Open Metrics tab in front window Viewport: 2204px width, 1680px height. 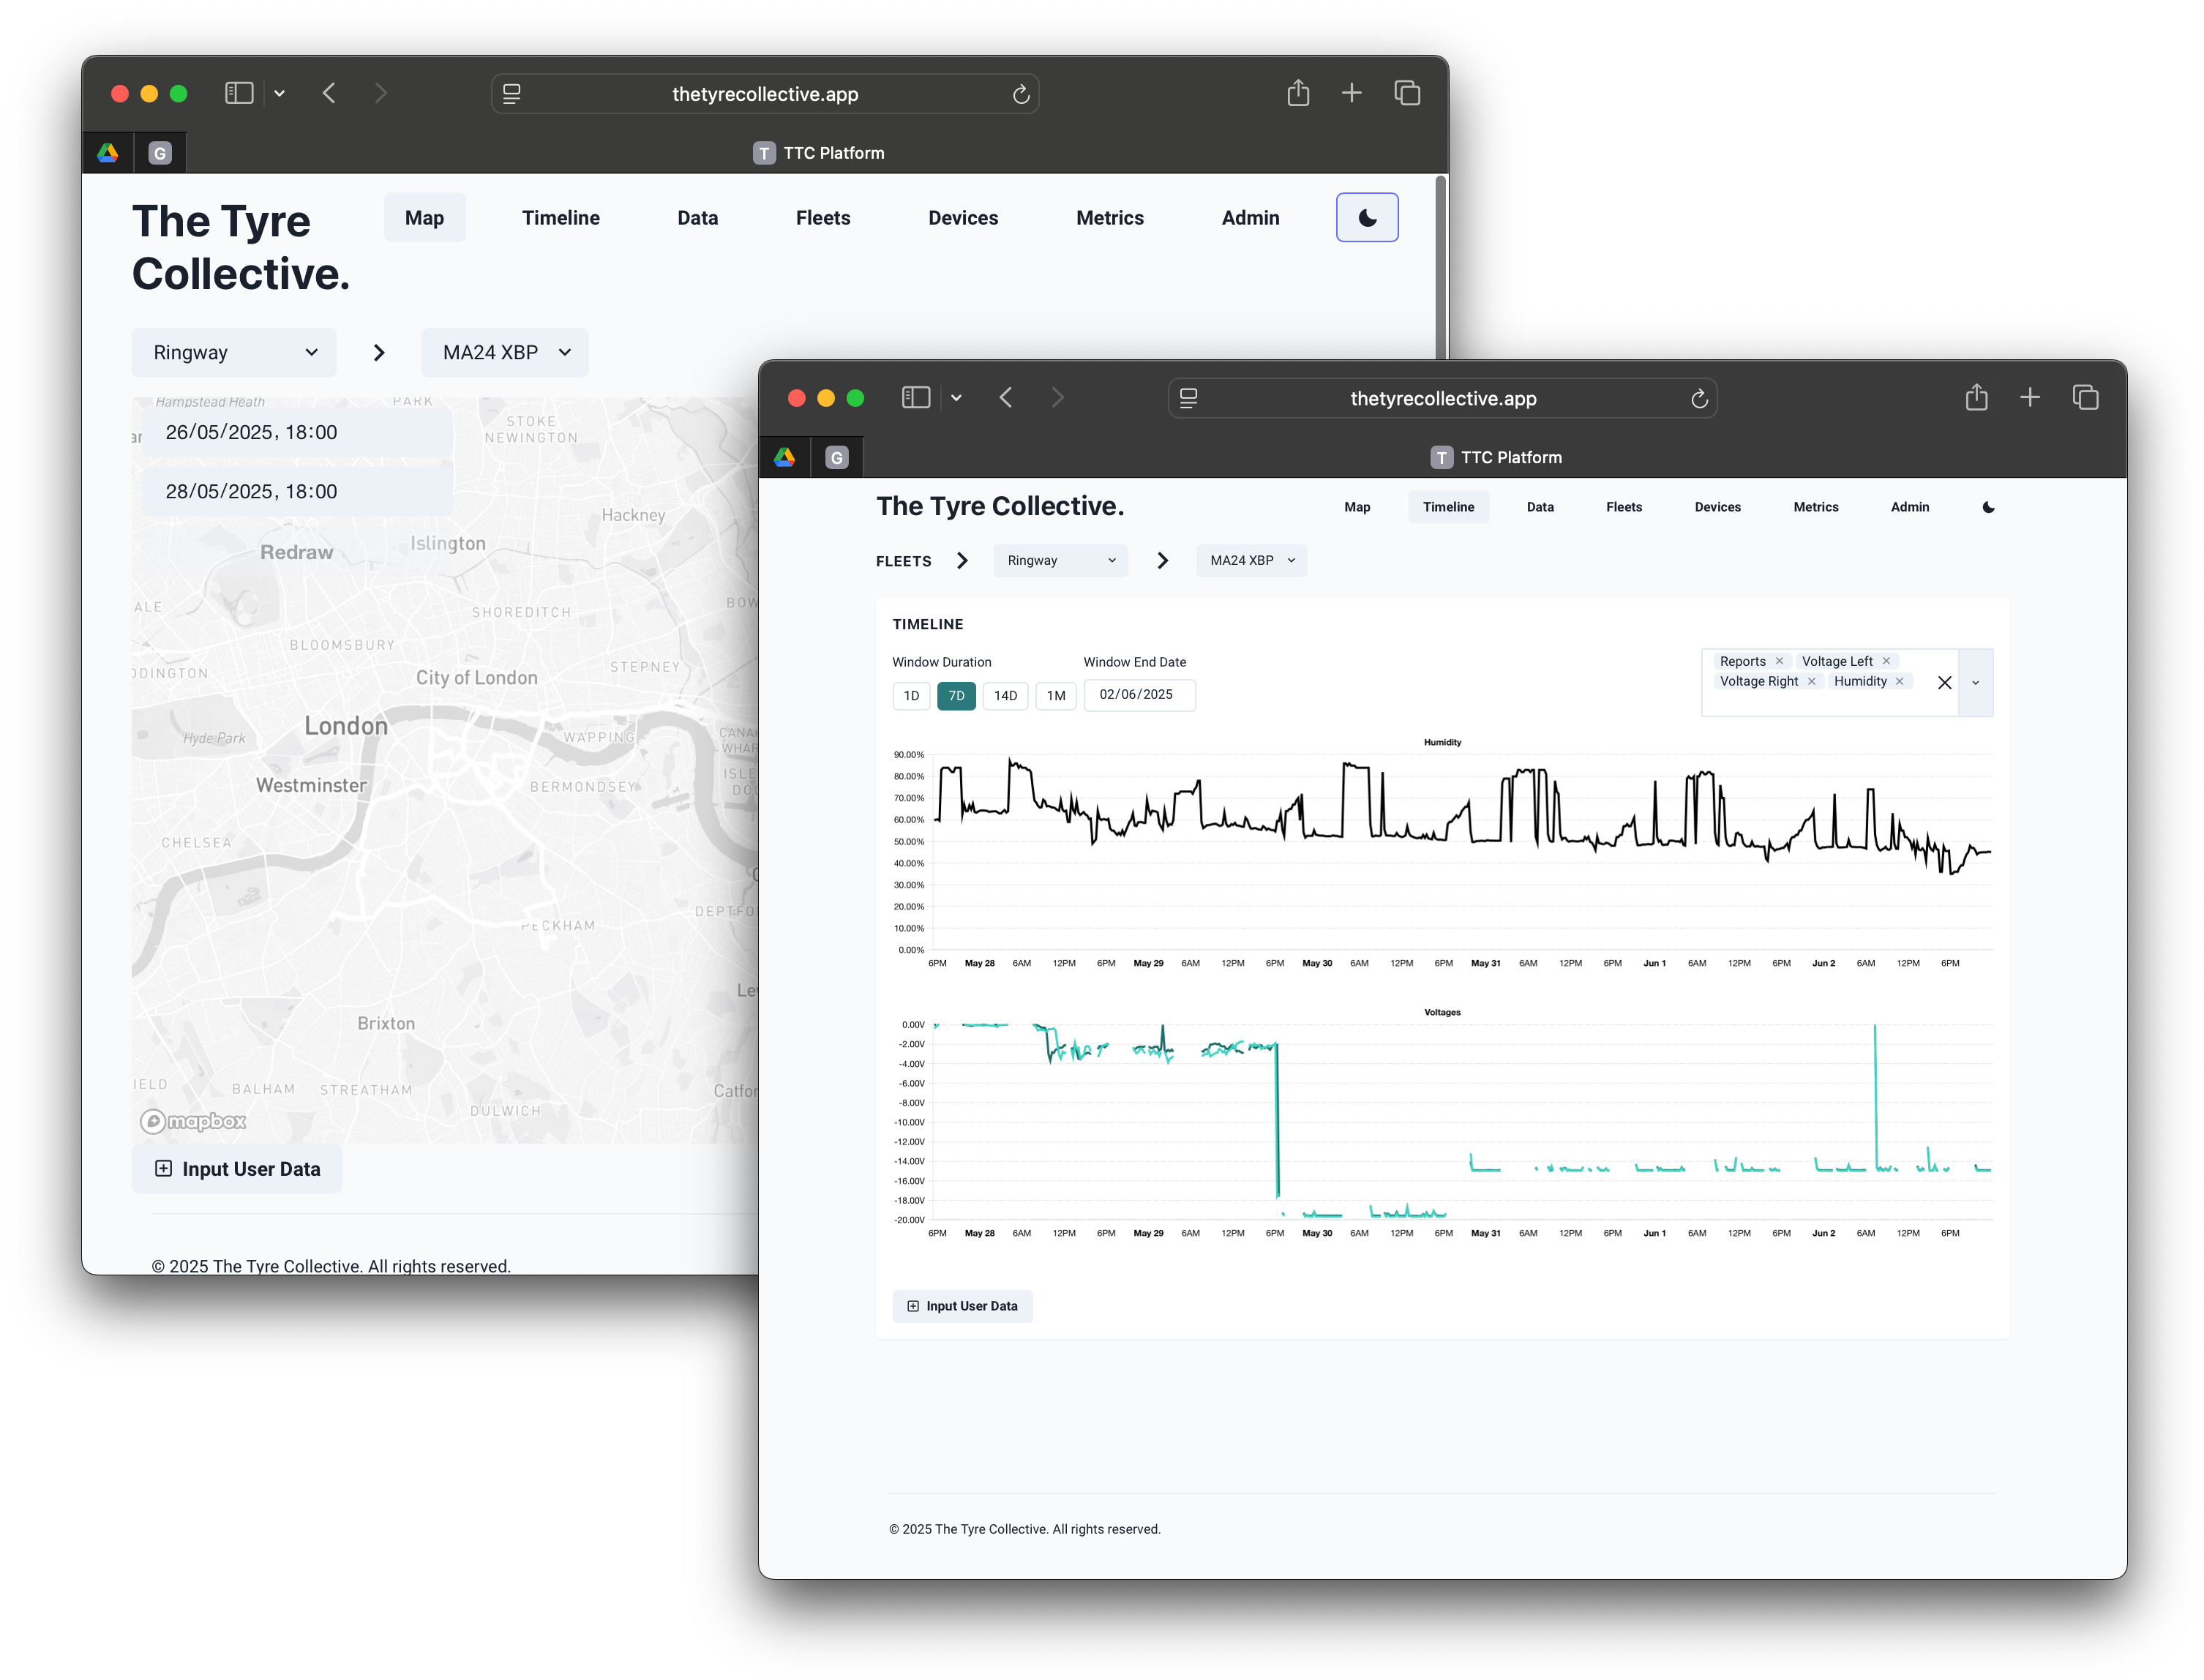coord(1816,507)
